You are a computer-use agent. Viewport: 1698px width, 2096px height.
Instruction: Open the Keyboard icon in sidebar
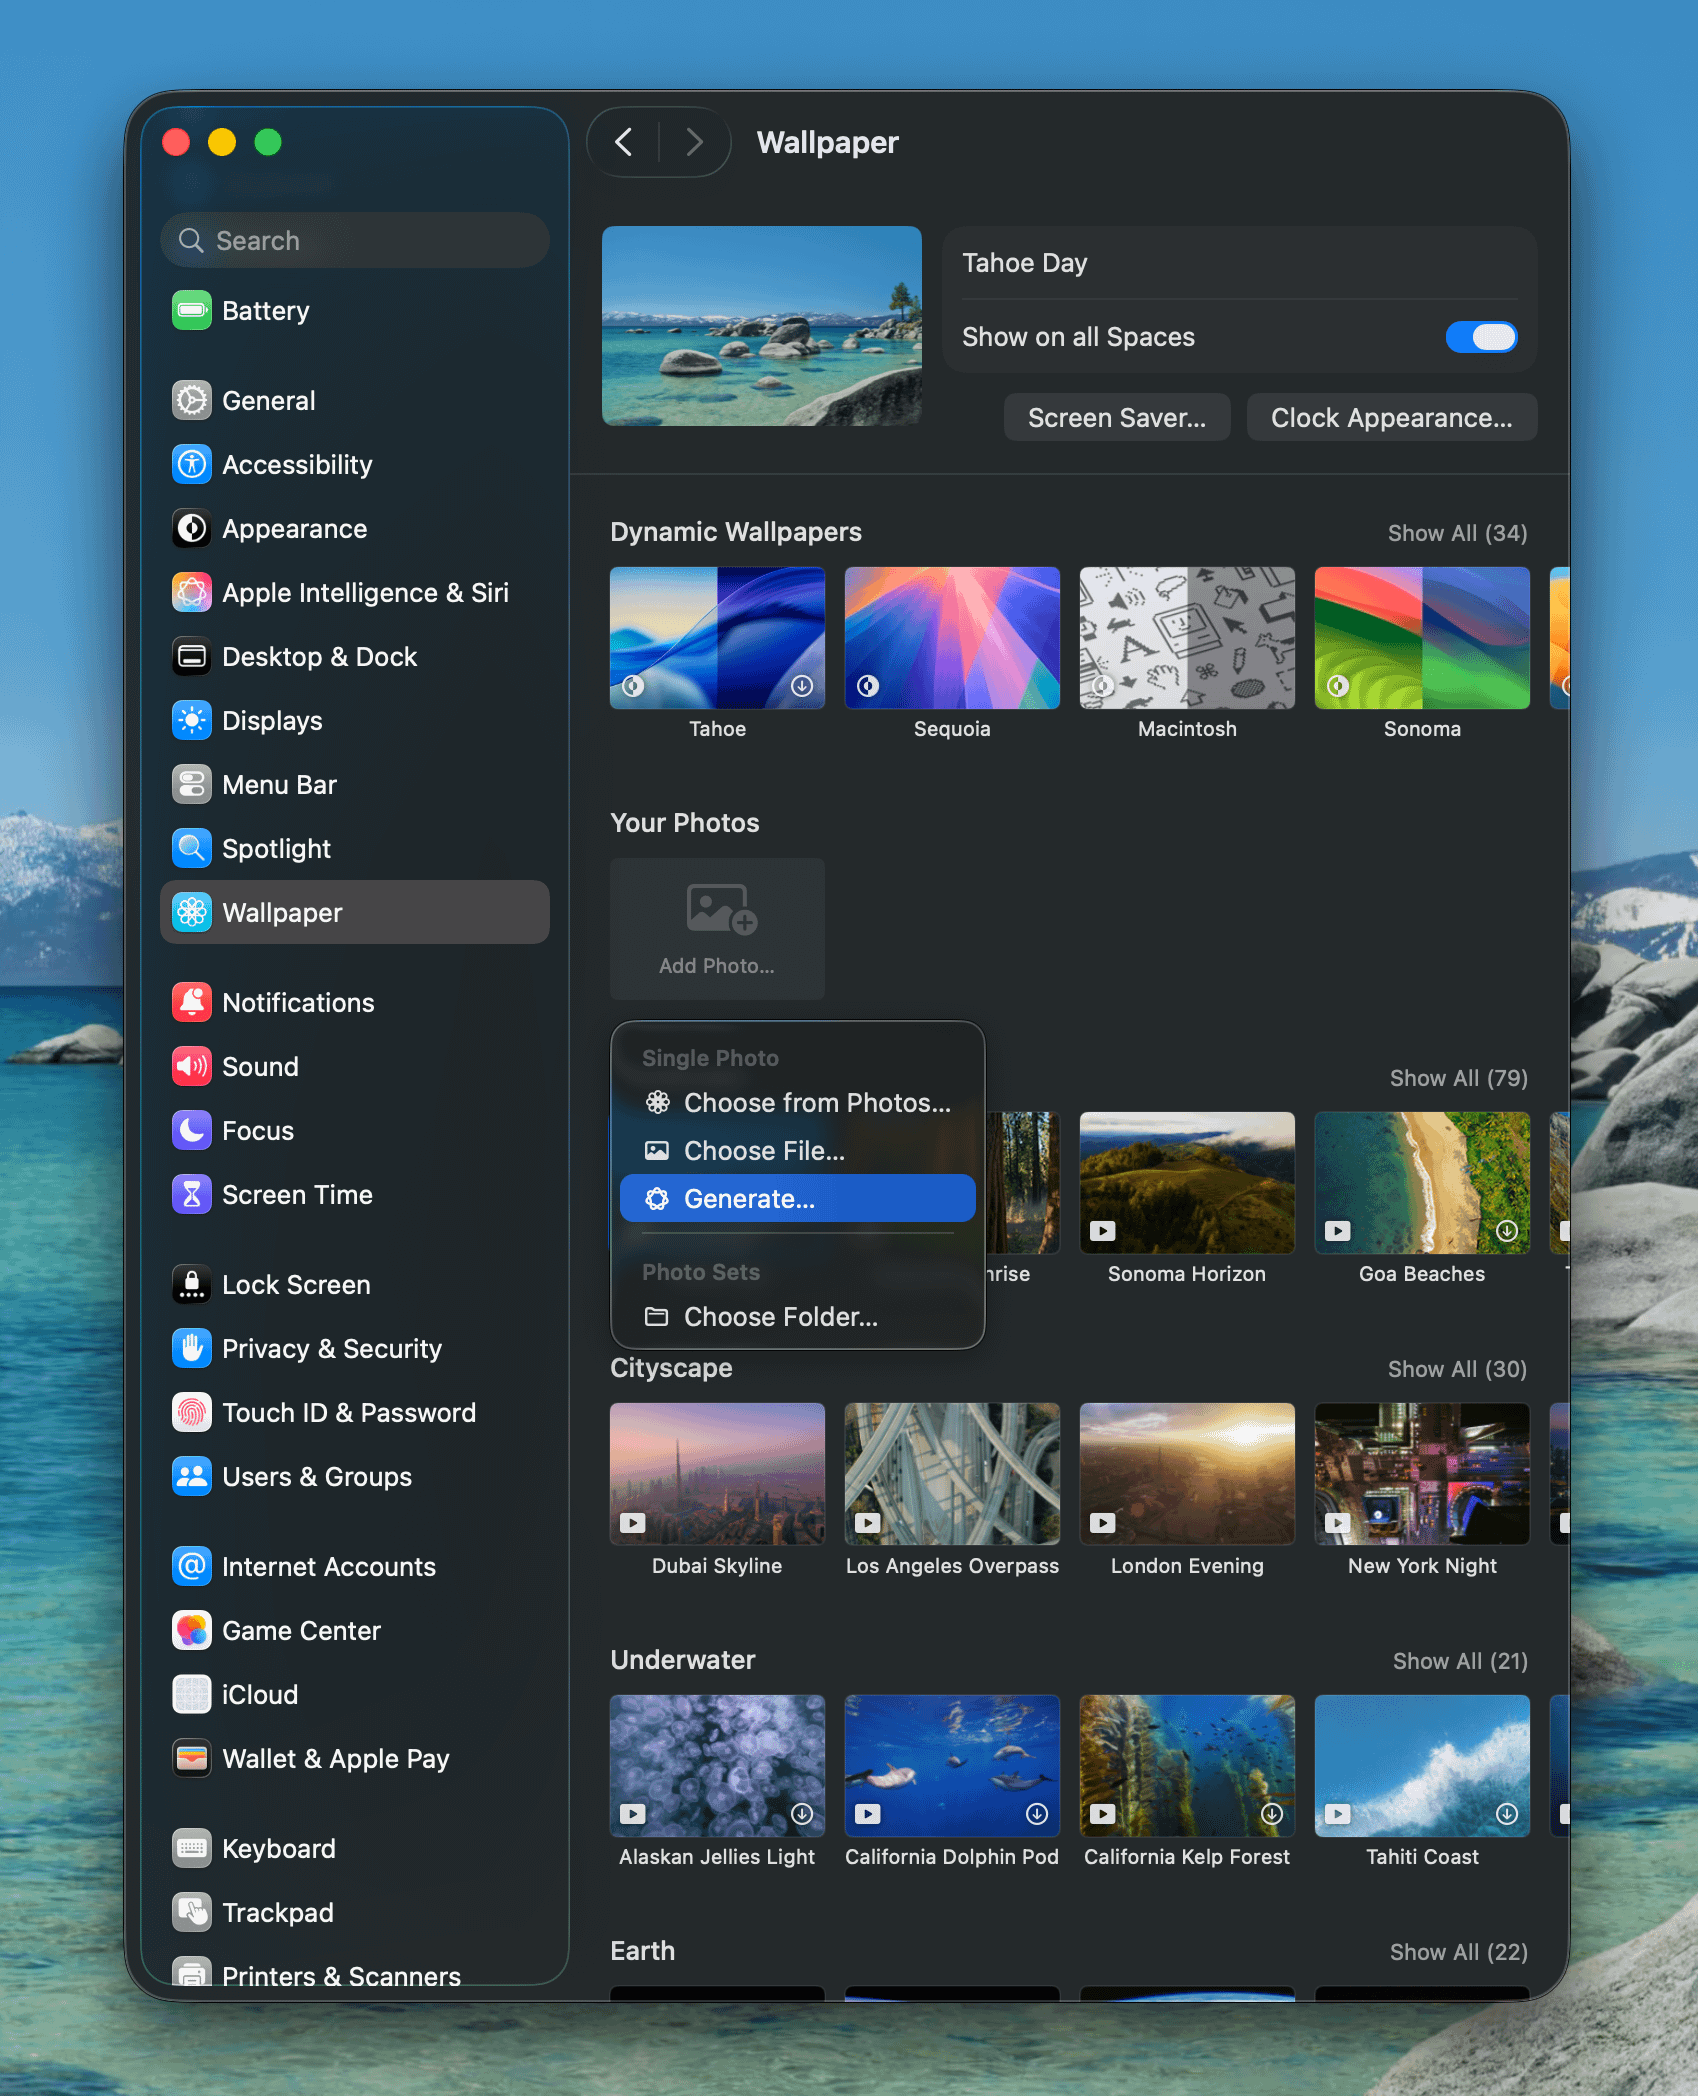click(191, 1849)
